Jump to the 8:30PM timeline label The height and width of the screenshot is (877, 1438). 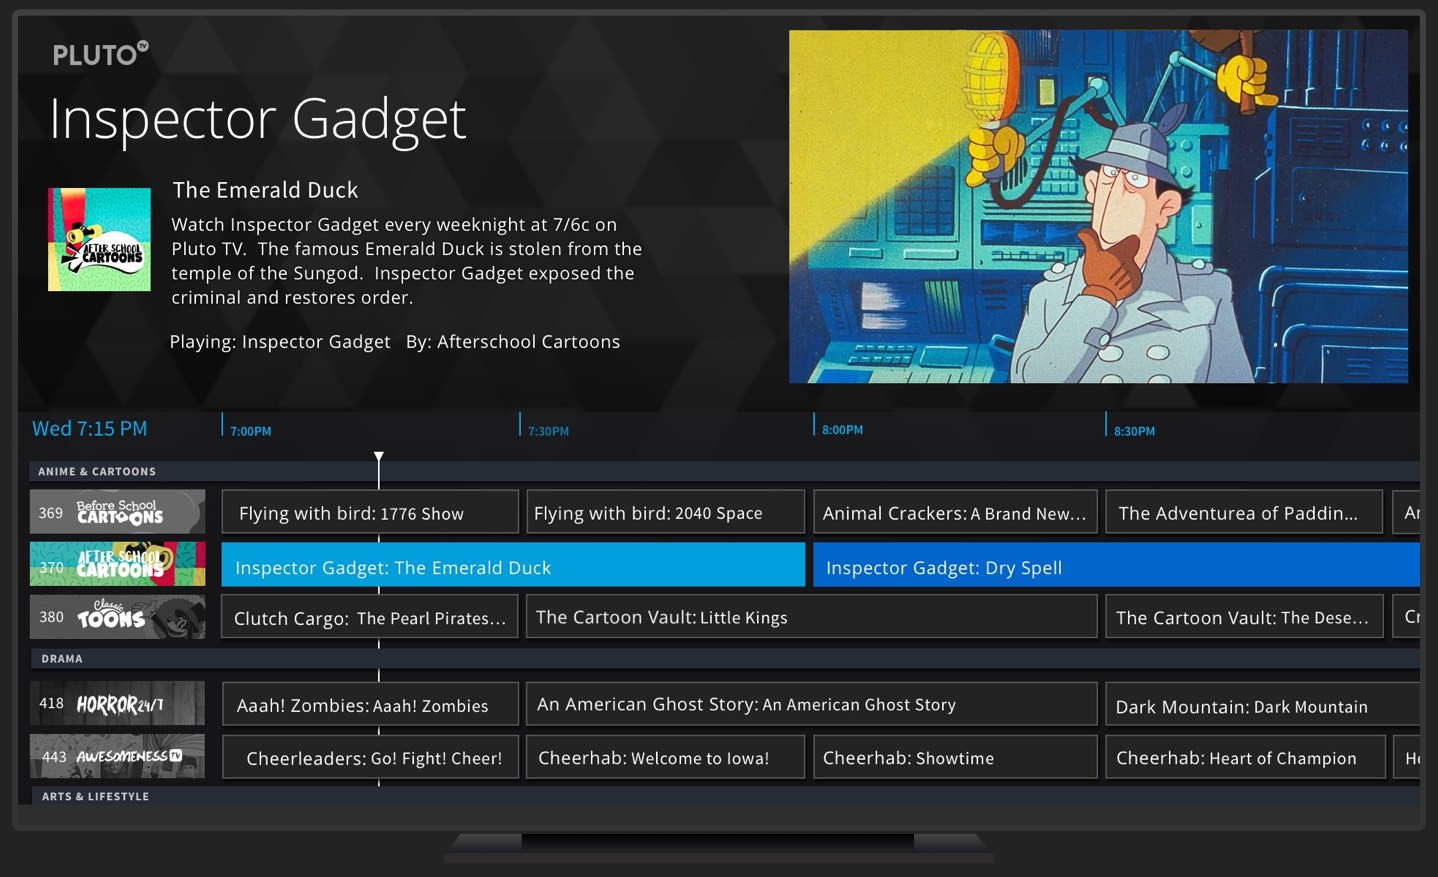click(x=1134, y=431)
